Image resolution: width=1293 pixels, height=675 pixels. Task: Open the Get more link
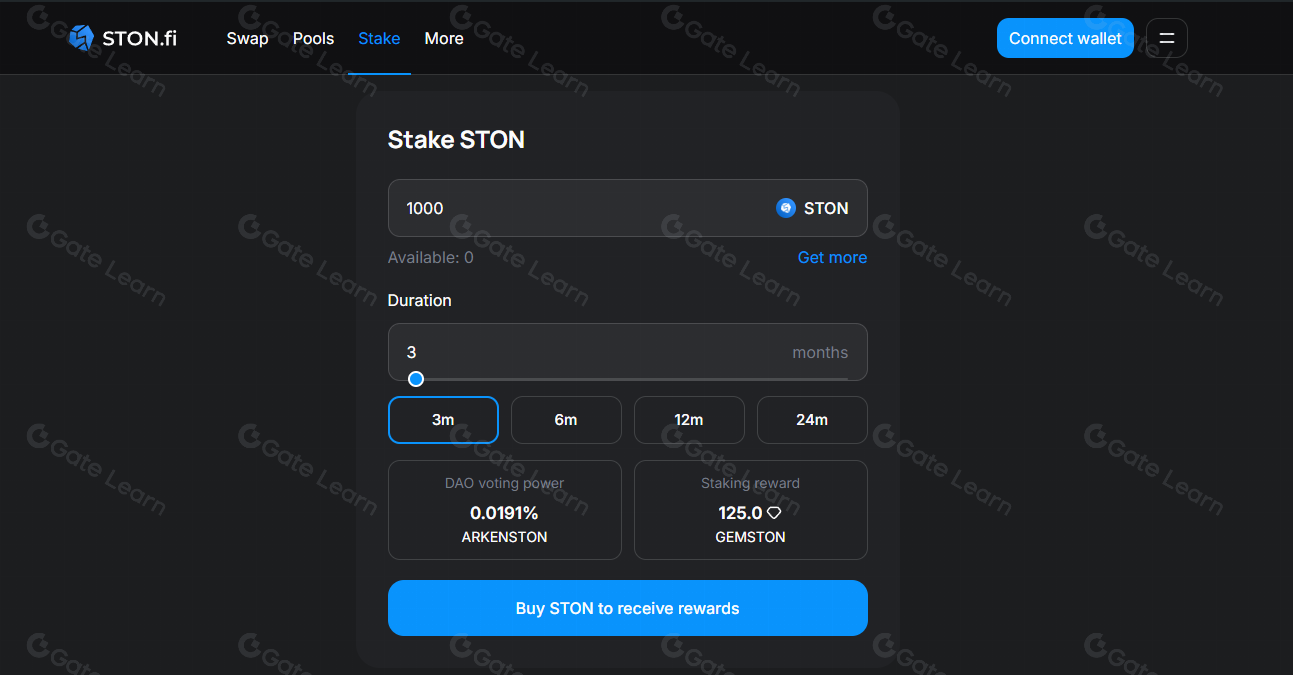[x=832, y=257]
